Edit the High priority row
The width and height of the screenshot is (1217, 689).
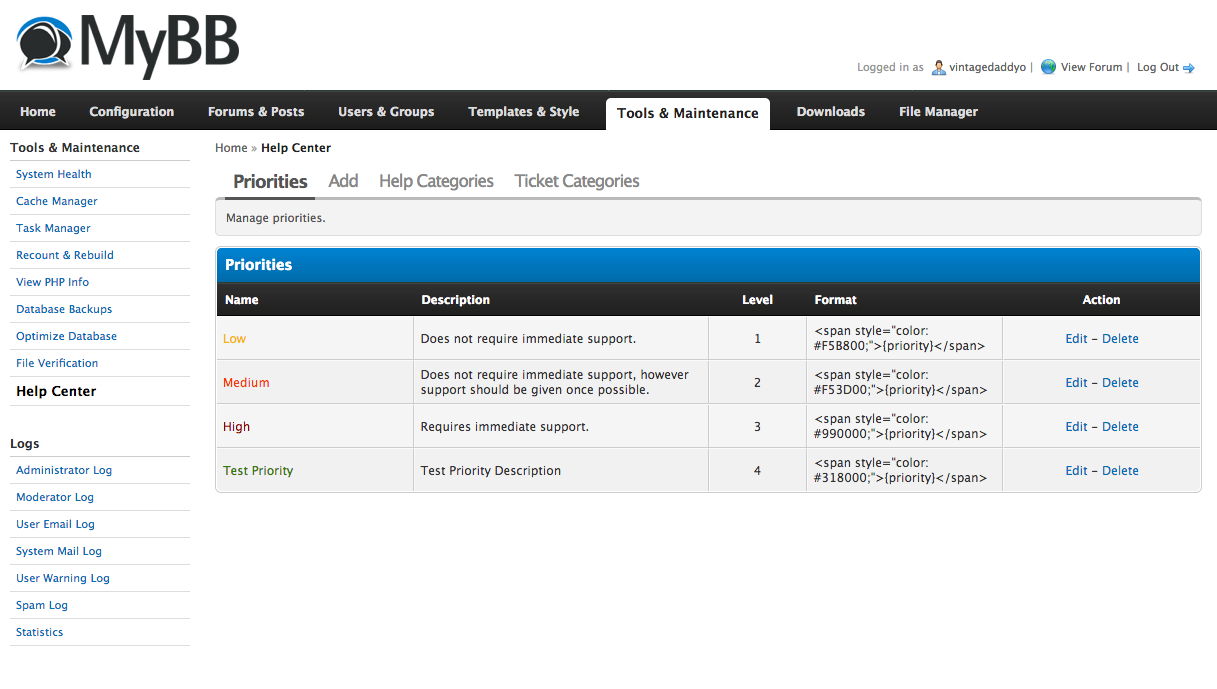click(1076, 427)
